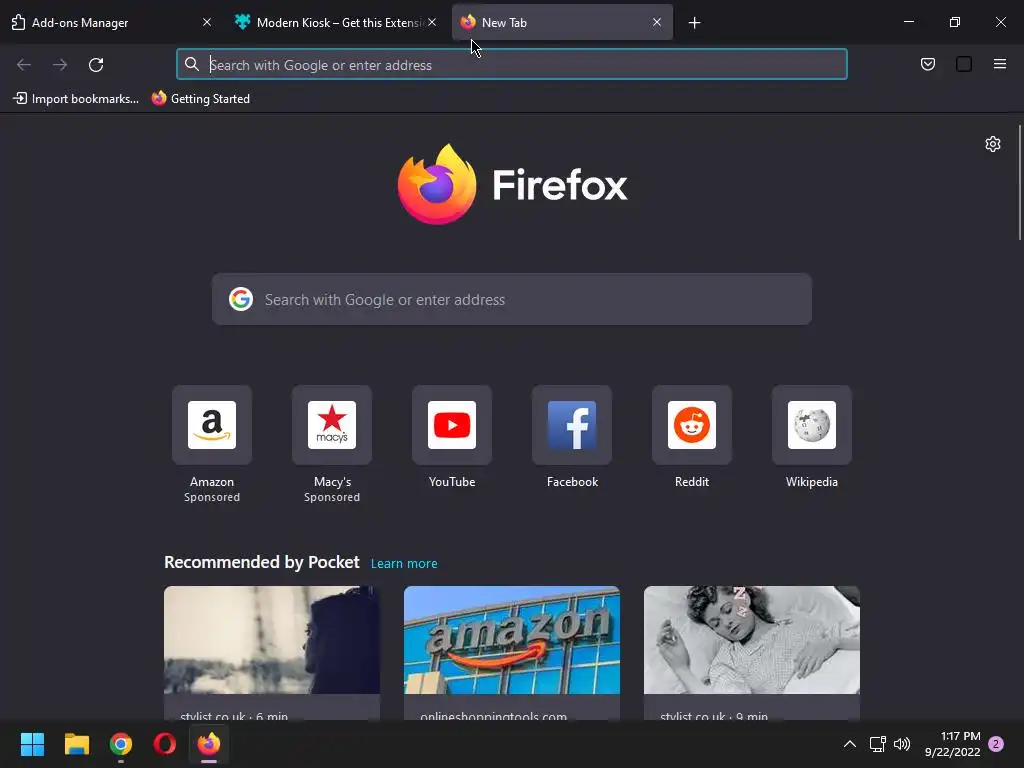Go back using the back arrow

click(24, 65)
